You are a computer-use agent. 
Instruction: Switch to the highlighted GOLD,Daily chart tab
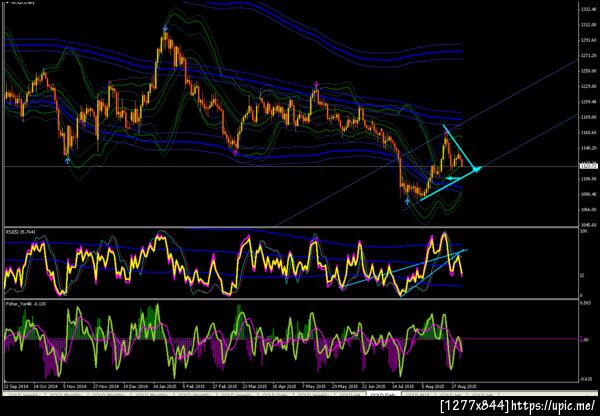click(x=383, y=394)
